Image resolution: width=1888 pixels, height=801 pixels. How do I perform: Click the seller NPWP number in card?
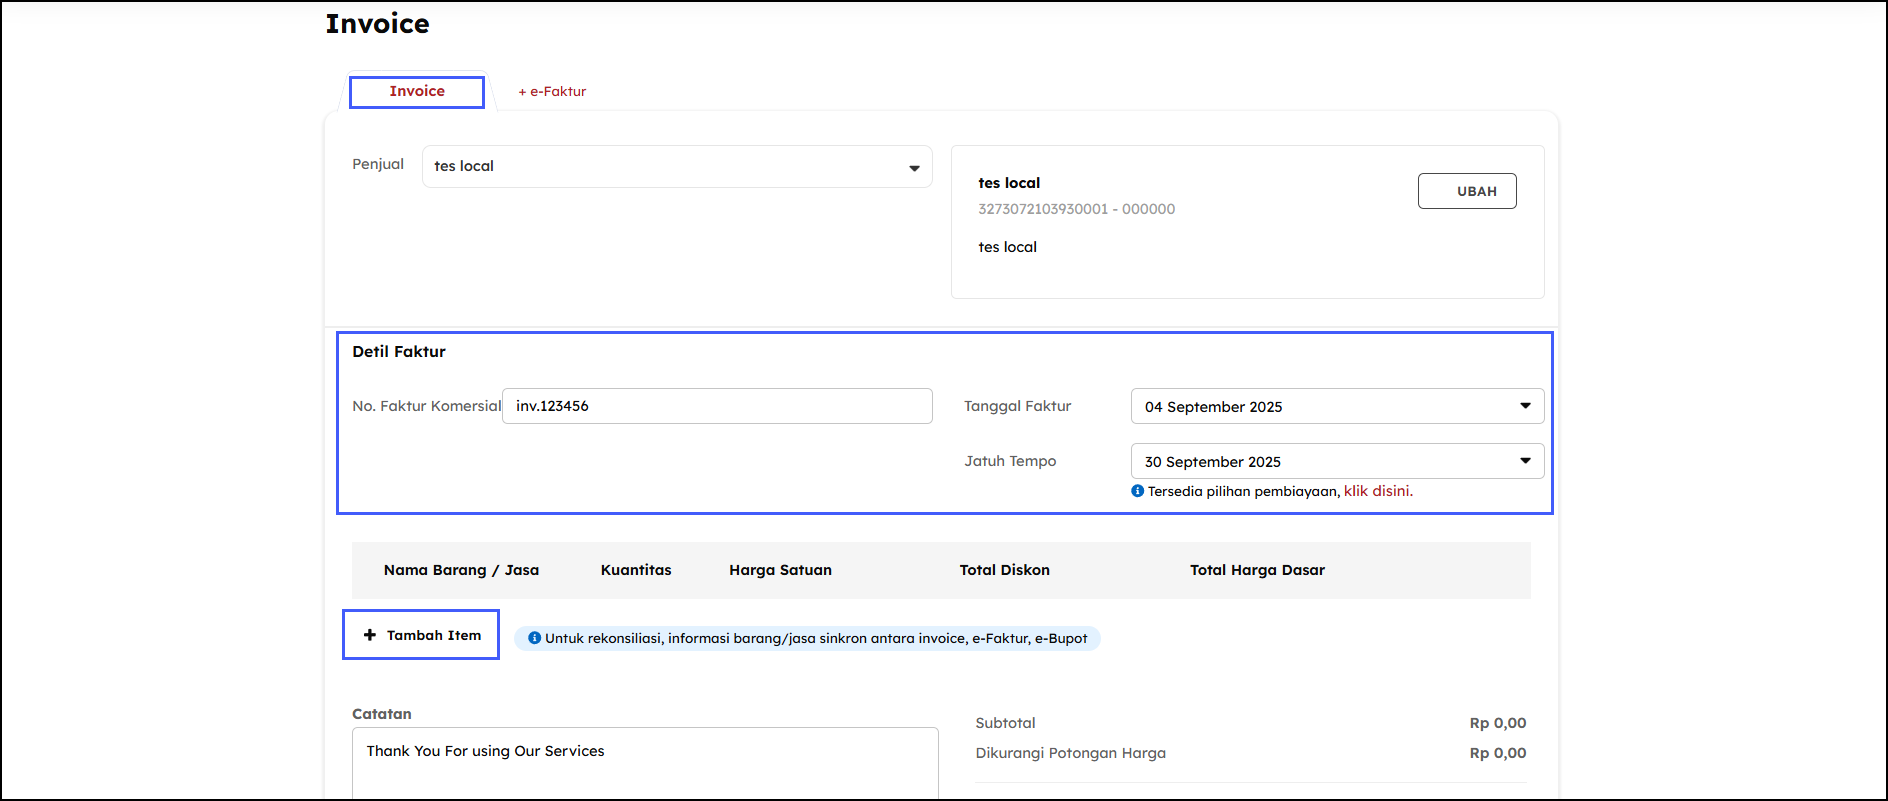1076,209
